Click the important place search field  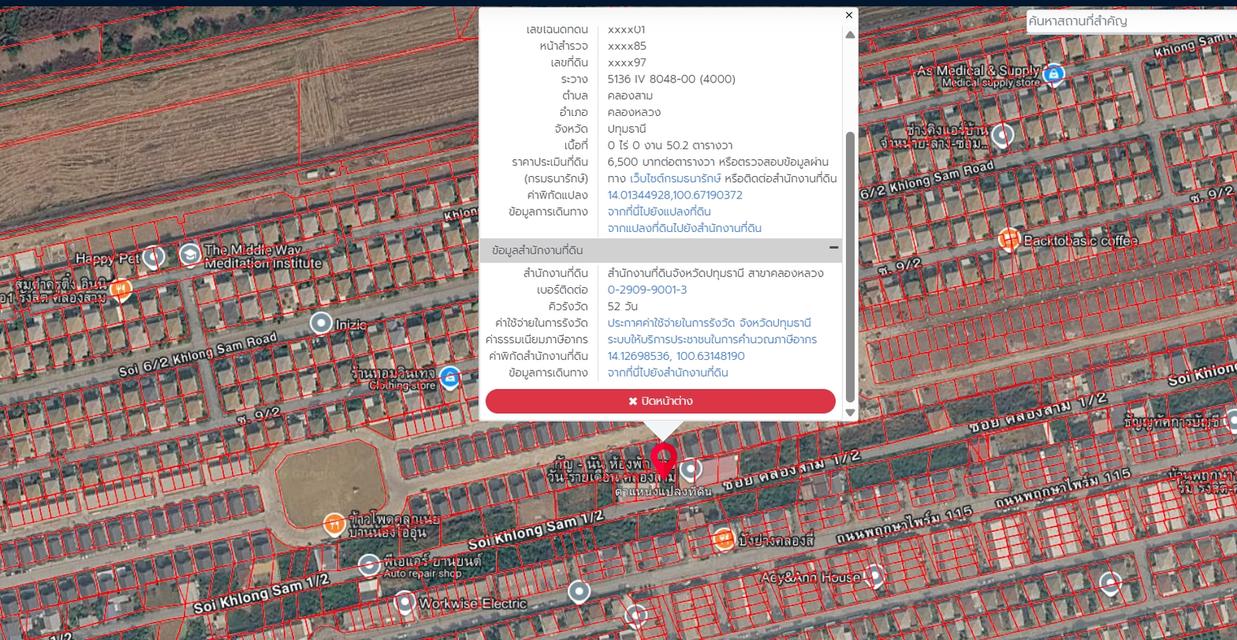pos(1131,21)
